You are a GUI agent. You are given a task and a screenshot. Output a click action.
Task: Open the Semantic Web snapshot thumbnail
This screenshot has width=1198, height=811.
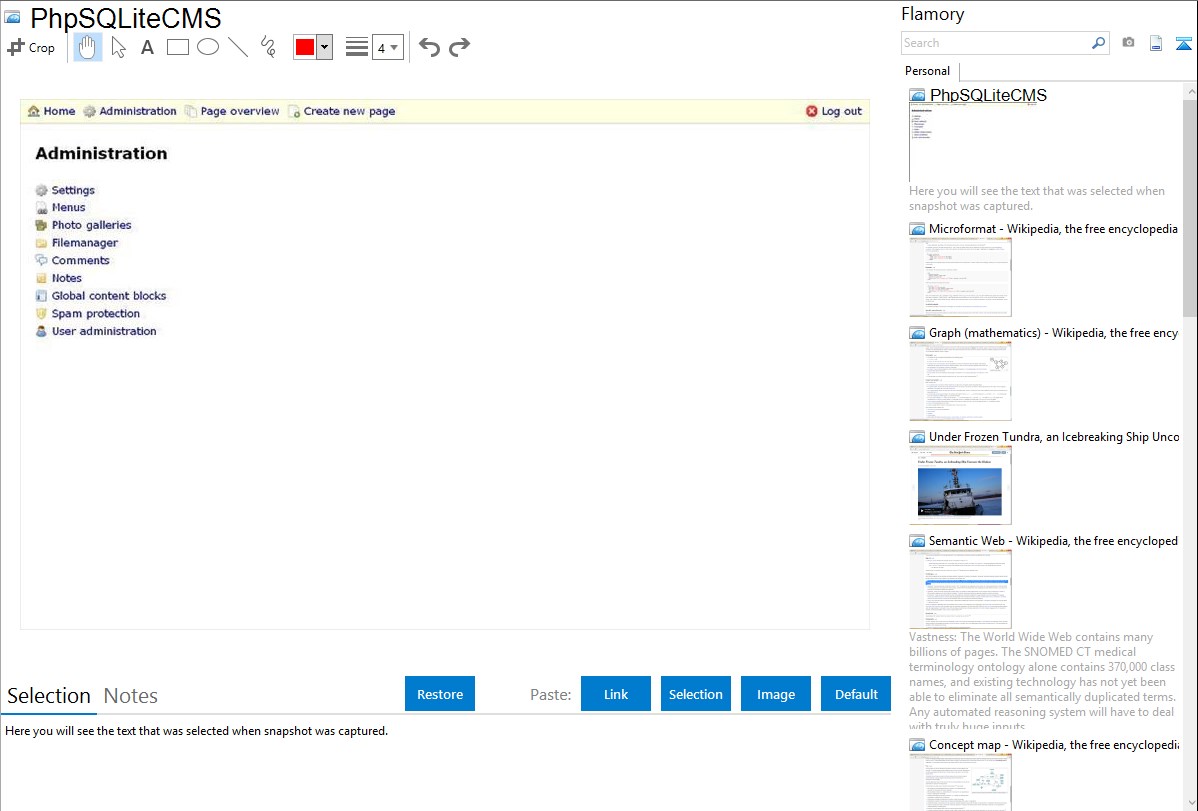[x=960, y=589]
